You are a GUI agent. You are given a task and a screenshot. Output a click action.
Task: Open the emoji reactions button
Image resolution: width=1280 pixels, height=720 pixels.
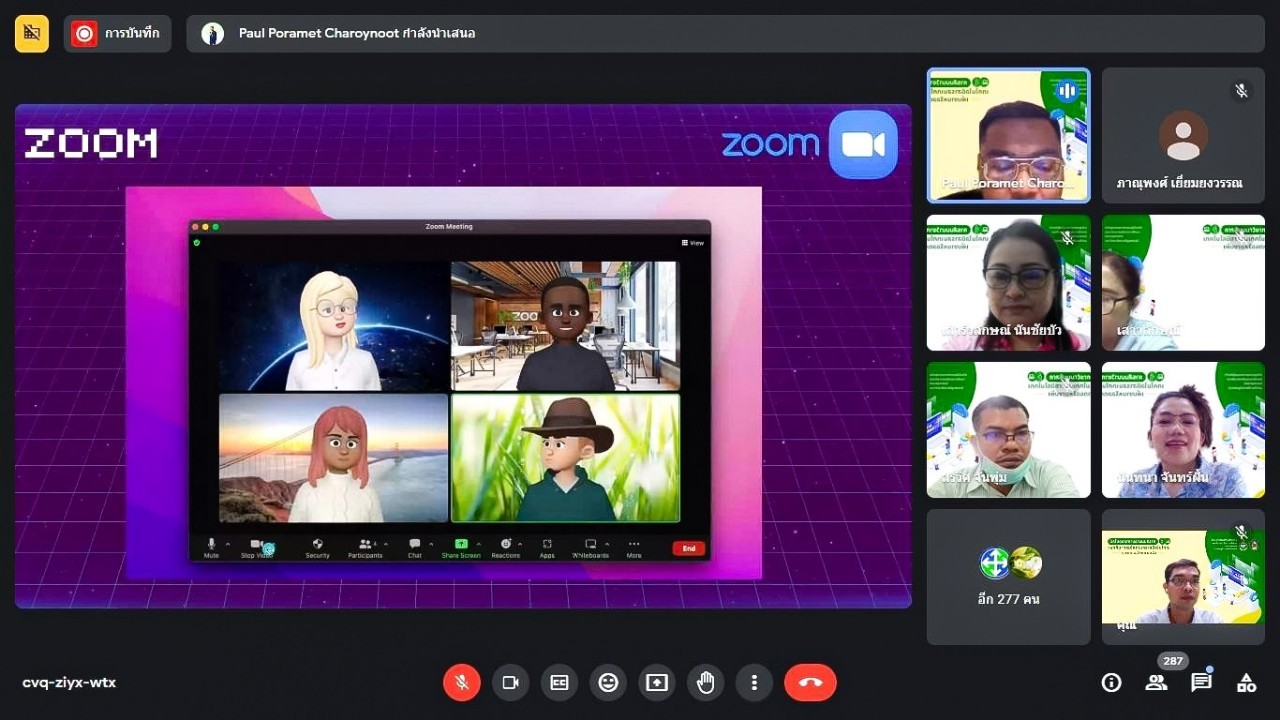608,683
